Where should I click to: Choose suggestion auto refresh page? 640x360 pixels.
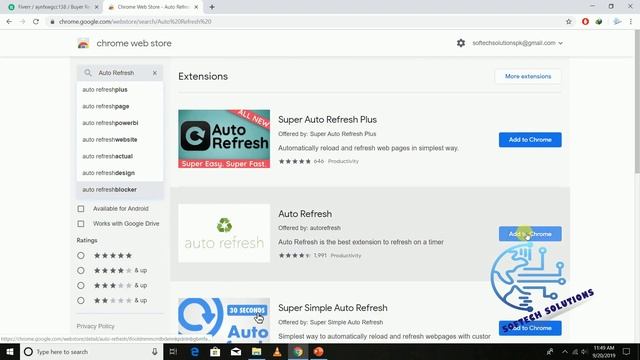tap(120, 106)
